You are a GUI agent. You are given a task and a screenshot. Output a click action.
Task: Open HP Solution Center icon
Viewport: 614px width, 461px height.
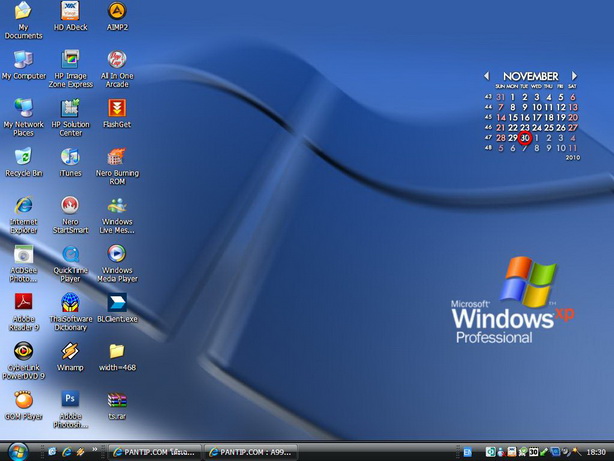coord(70,108)
